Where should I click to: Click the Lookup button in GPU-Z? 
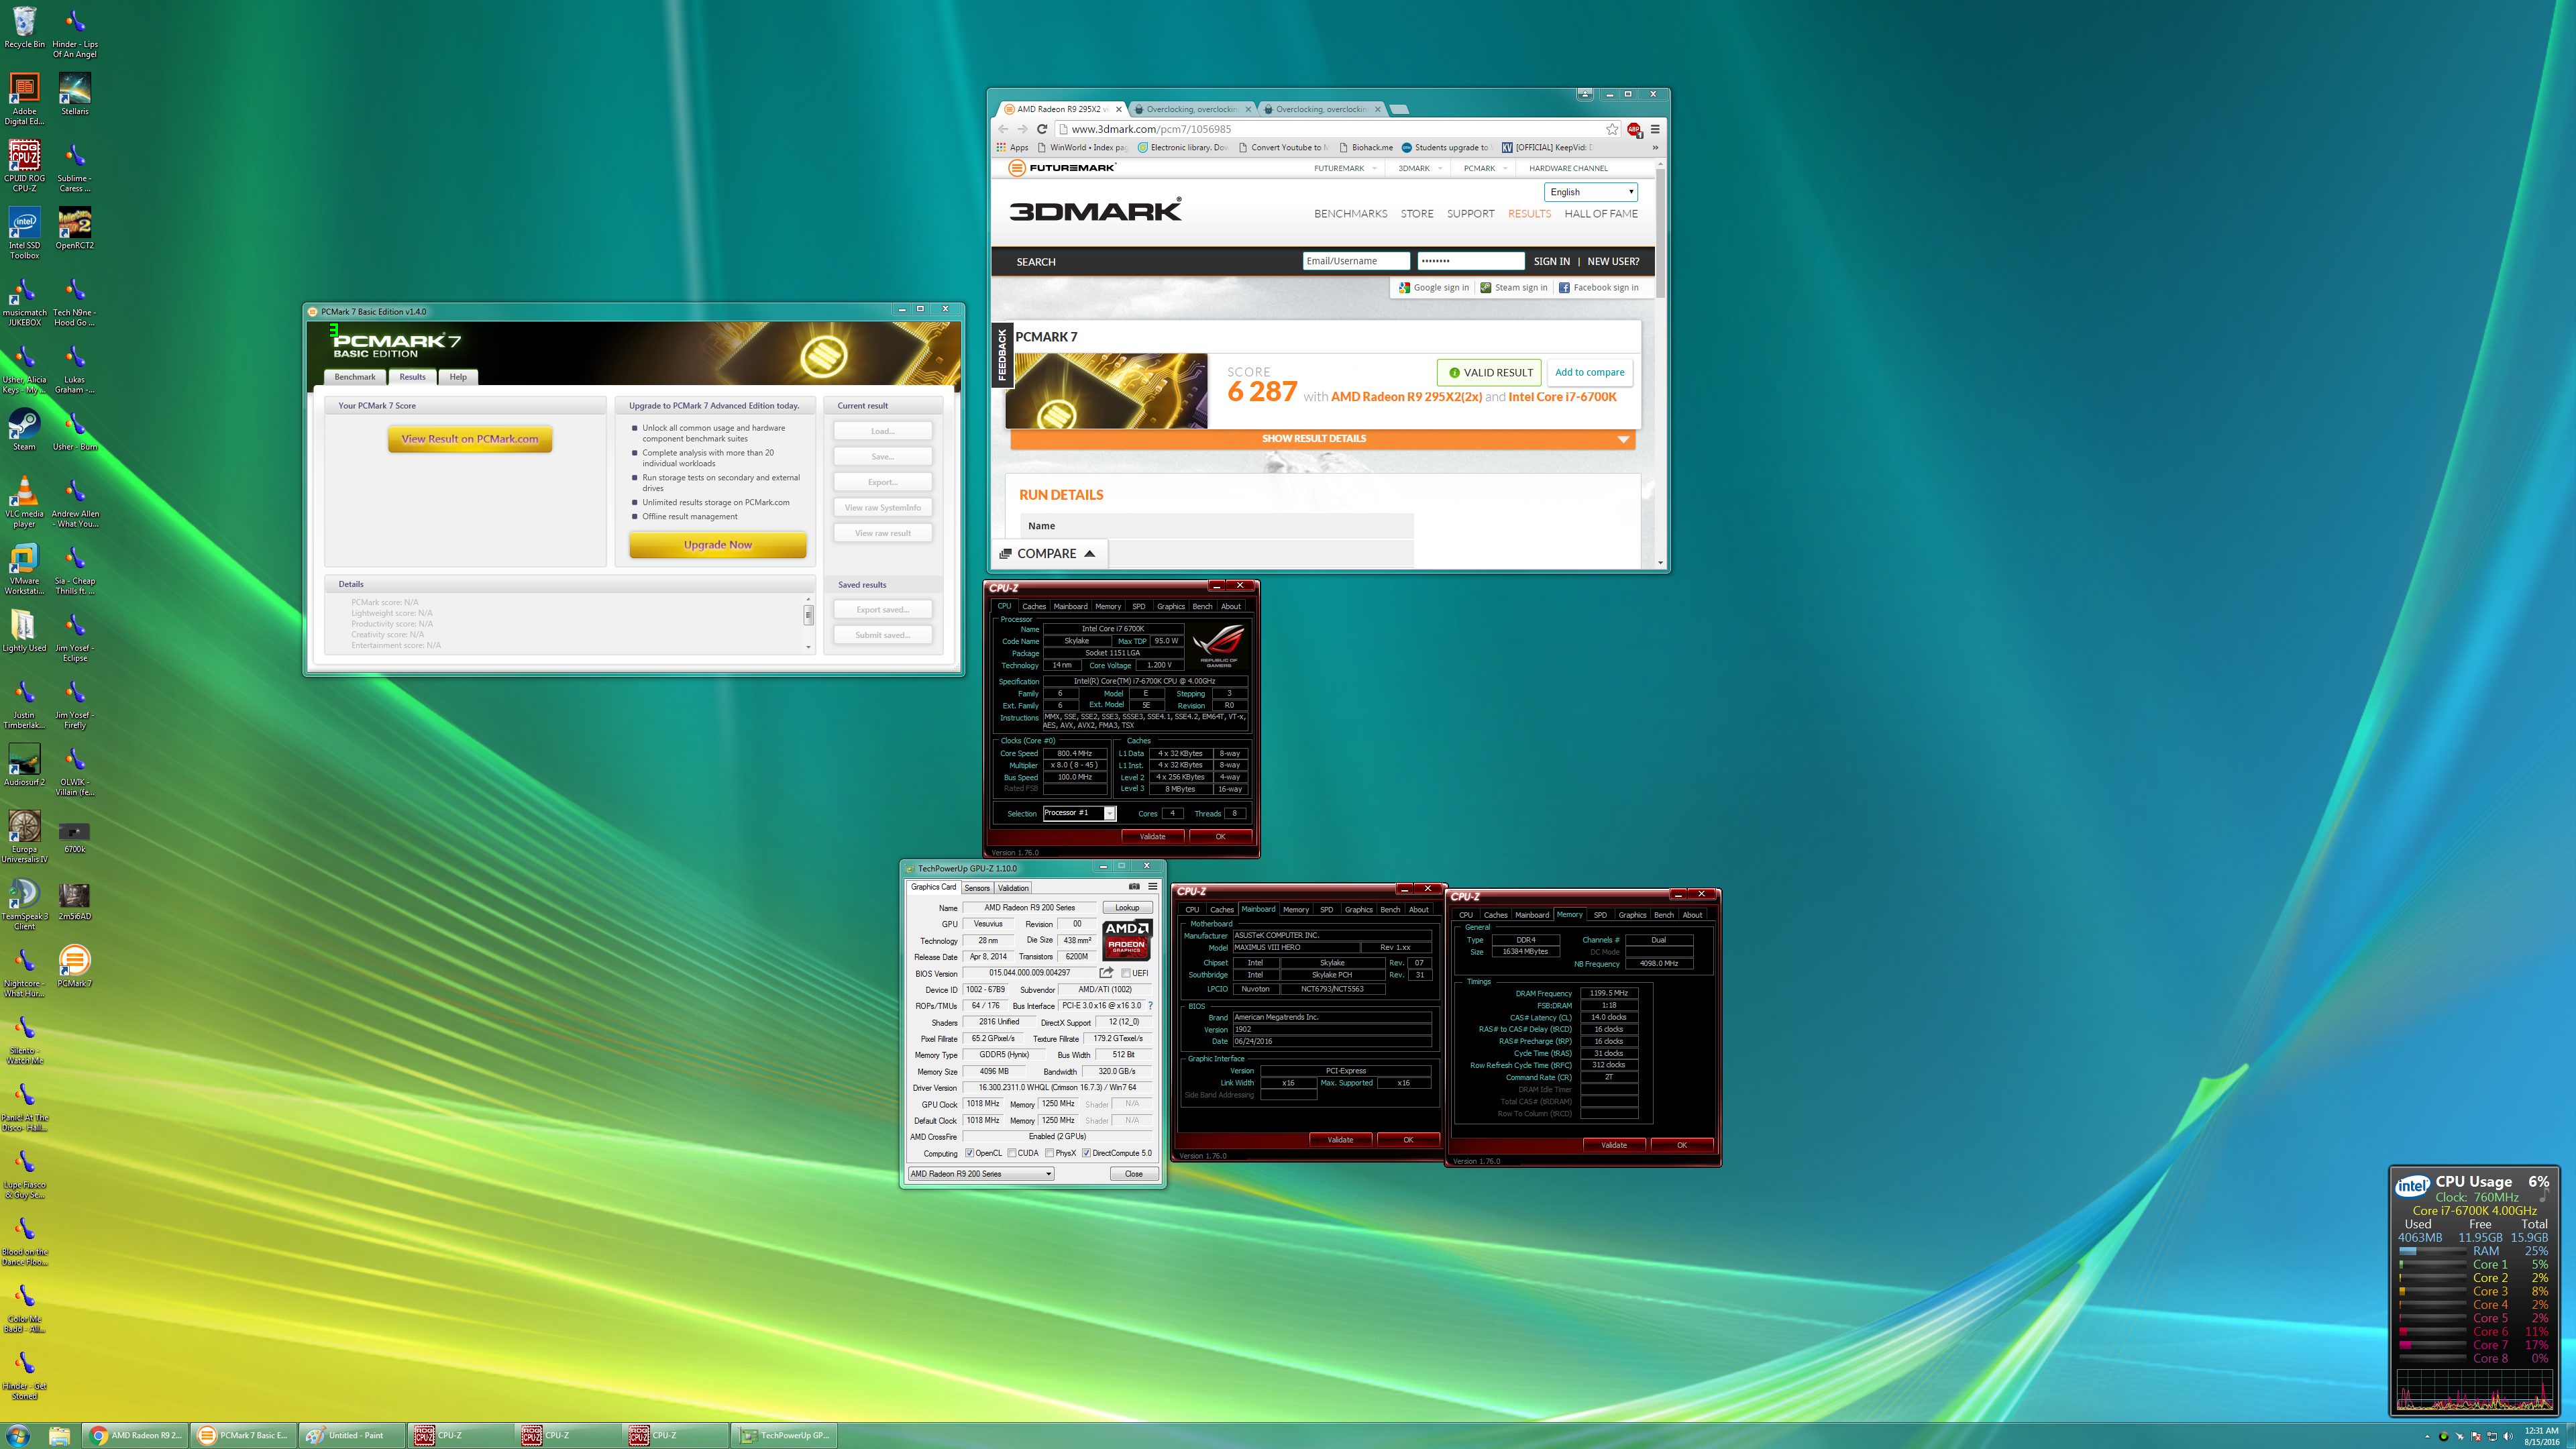tap(1128, 908)
